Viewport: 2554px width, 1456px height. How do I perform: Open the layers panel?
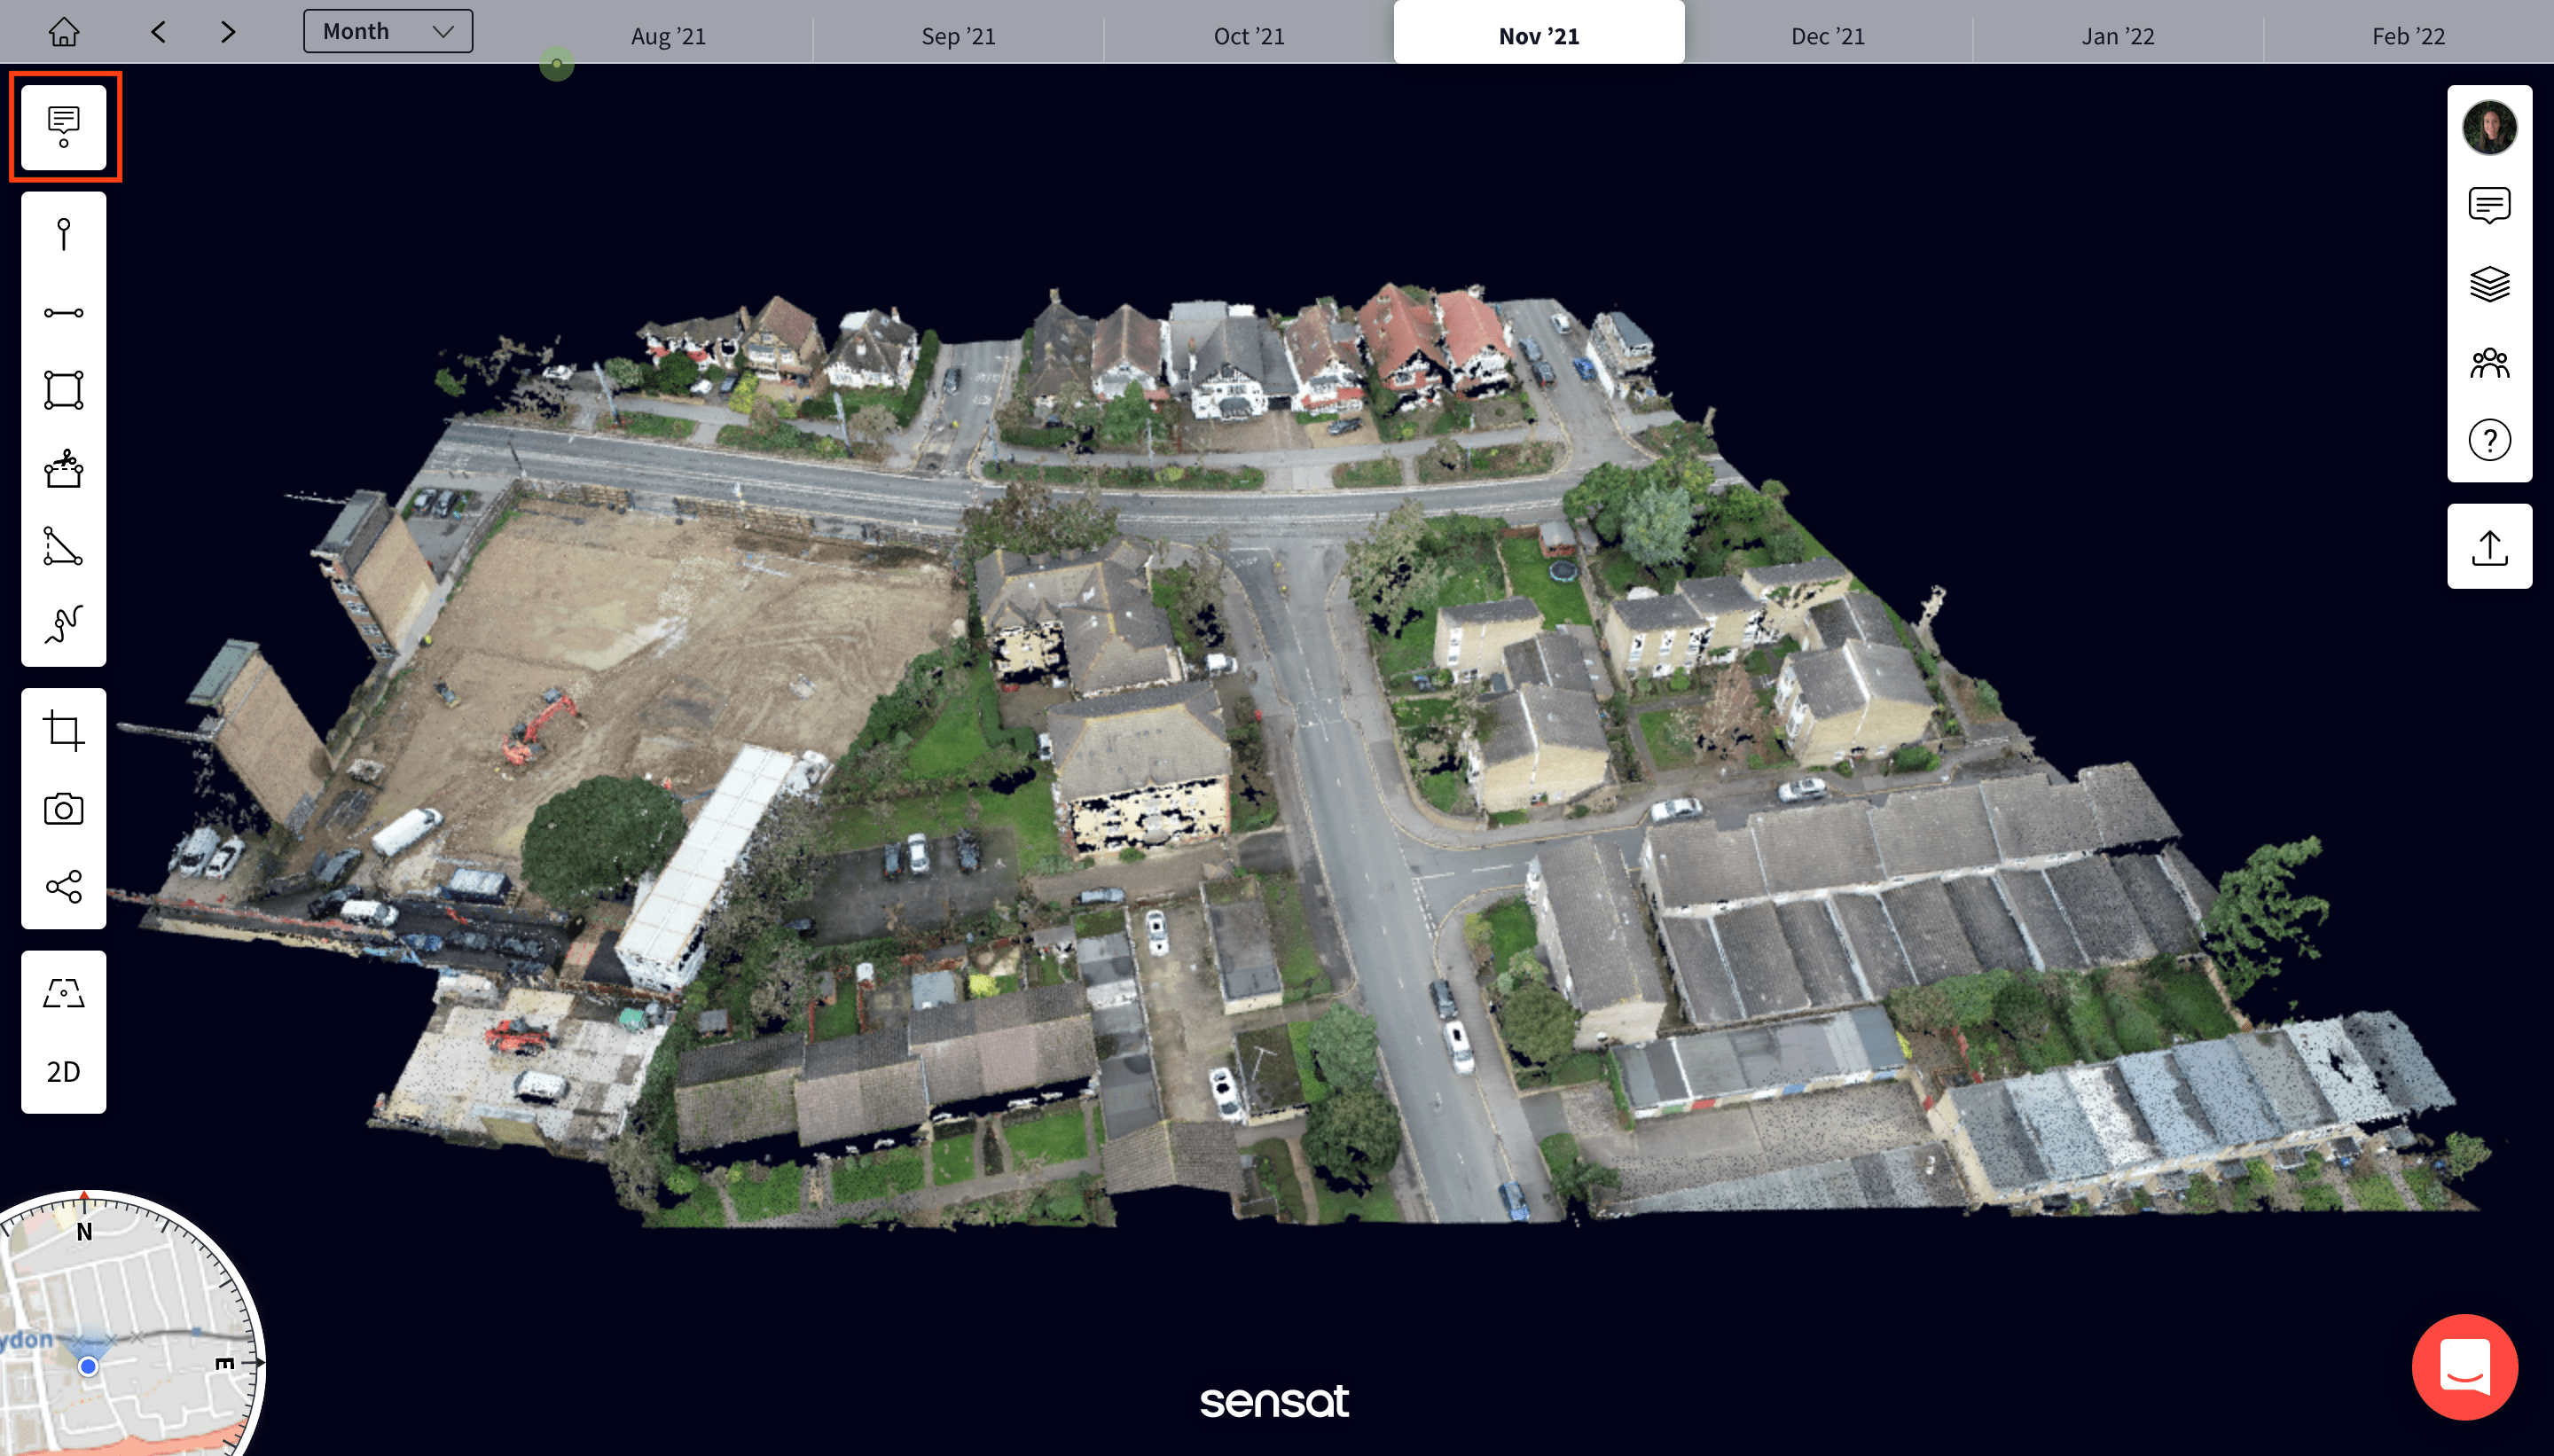[x=2489, y=284]
